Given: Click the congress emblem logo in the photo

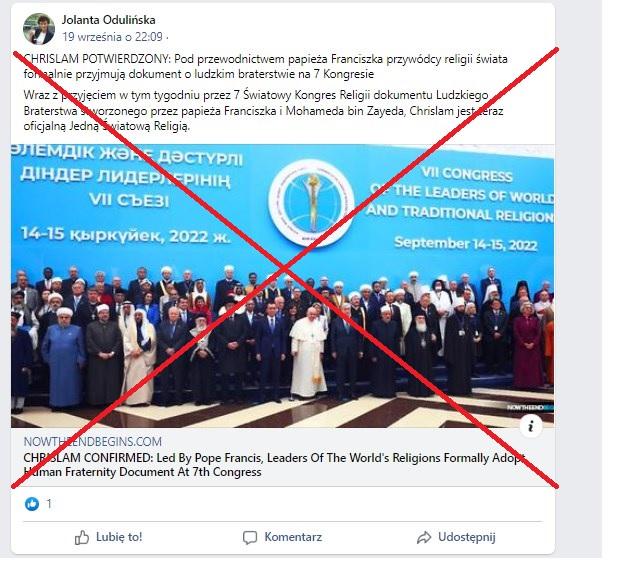Looking at the screenshot, I should [x=311, y=203].
